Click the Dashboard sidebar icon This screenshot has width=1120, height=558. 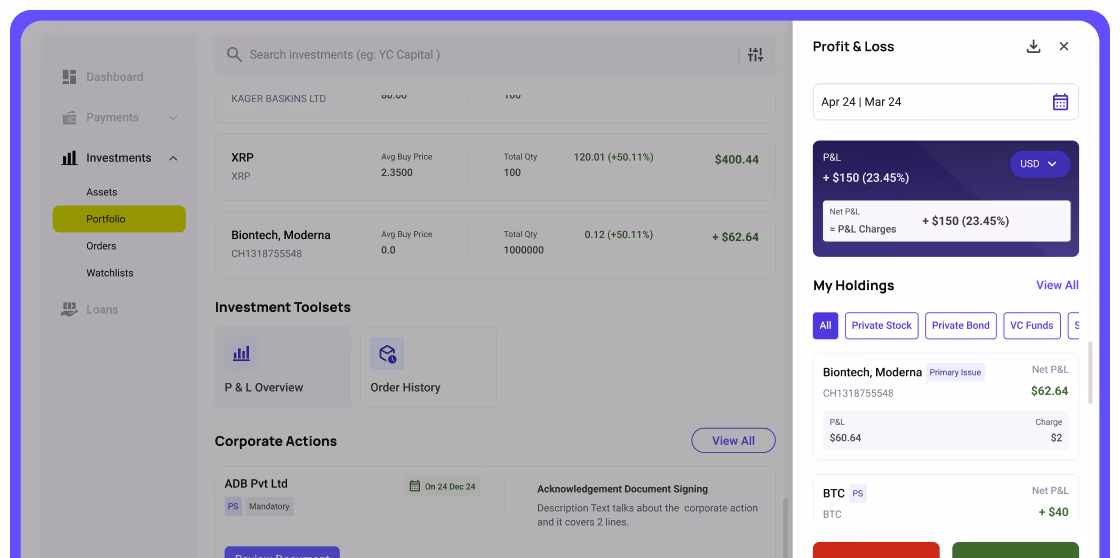point(69,76)
